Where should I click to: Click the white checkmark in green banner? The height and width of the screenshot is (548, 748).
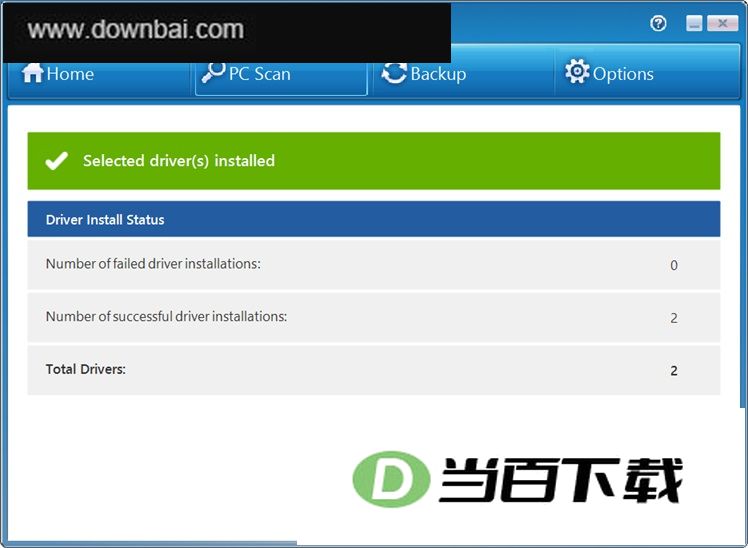tap(56, 161)
